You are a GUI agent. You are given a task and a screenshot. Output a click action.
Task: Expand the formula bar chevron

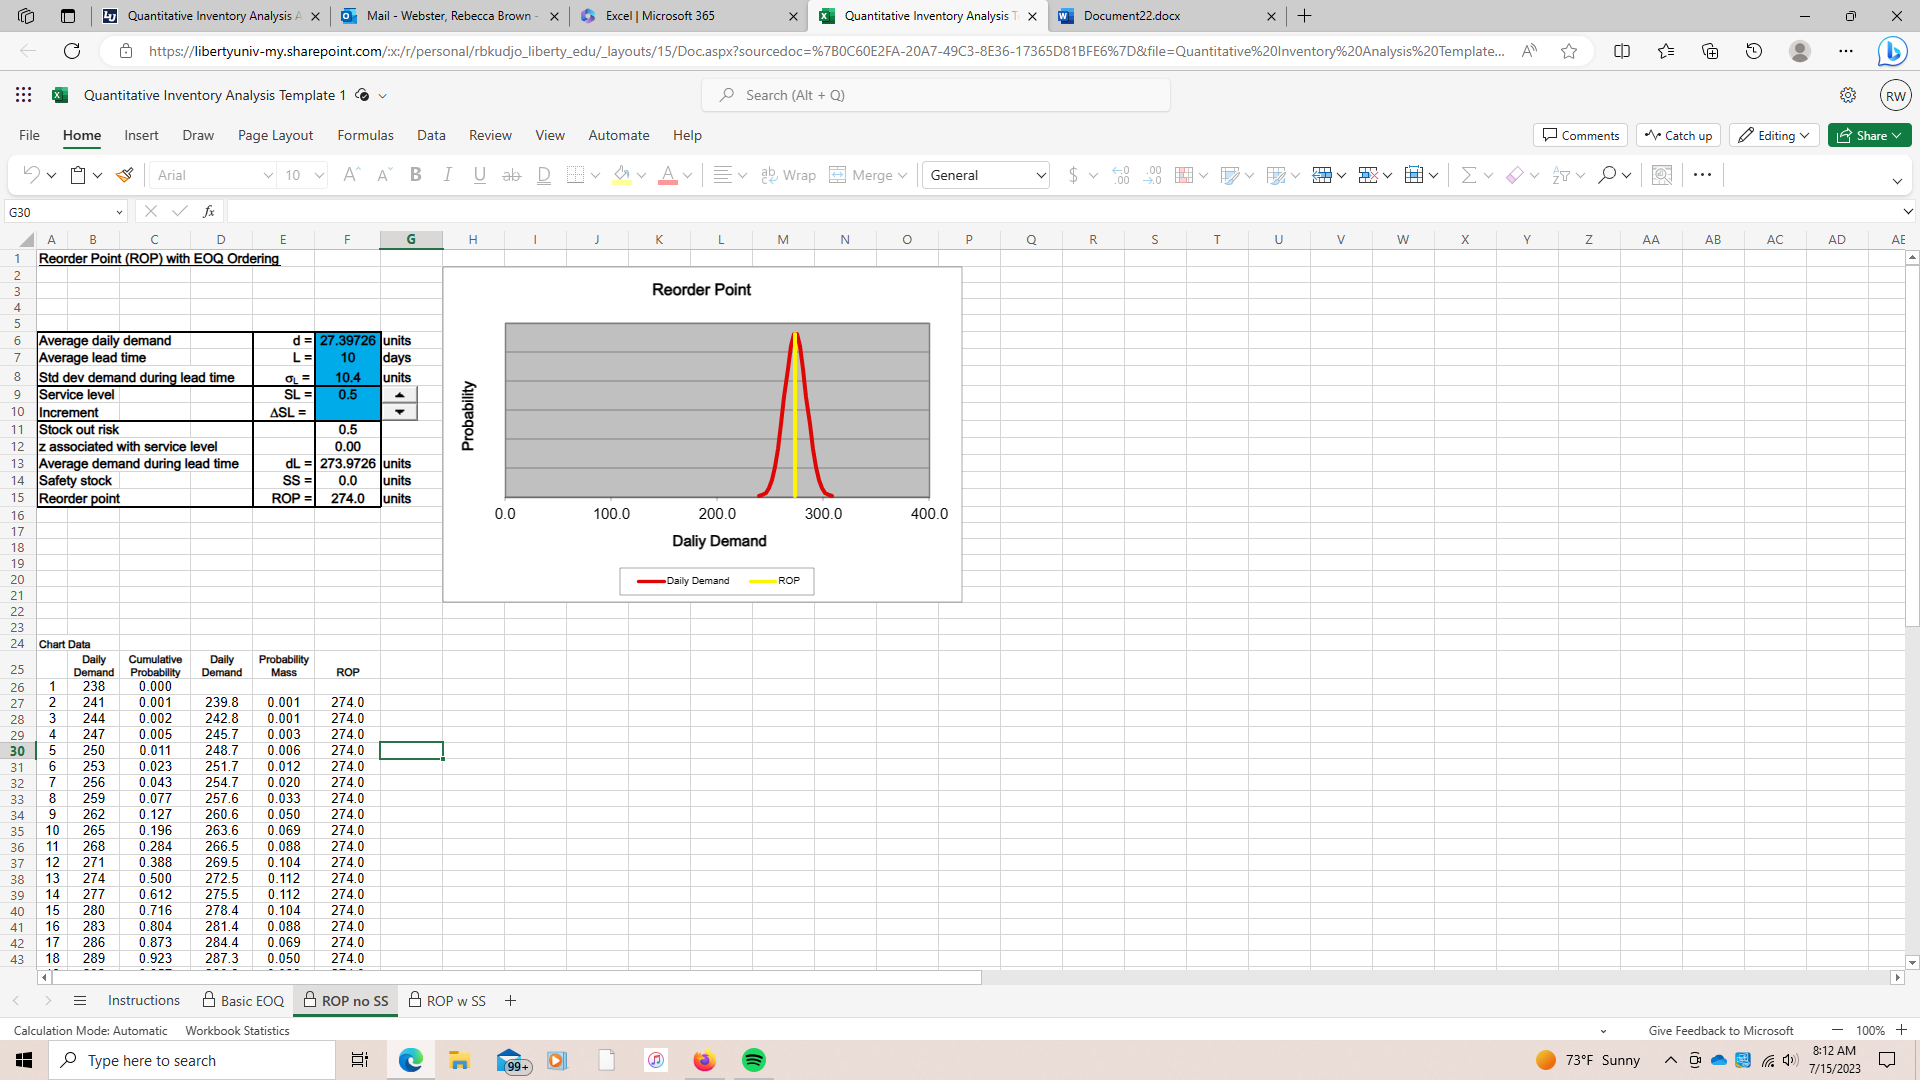[1908, 211]
